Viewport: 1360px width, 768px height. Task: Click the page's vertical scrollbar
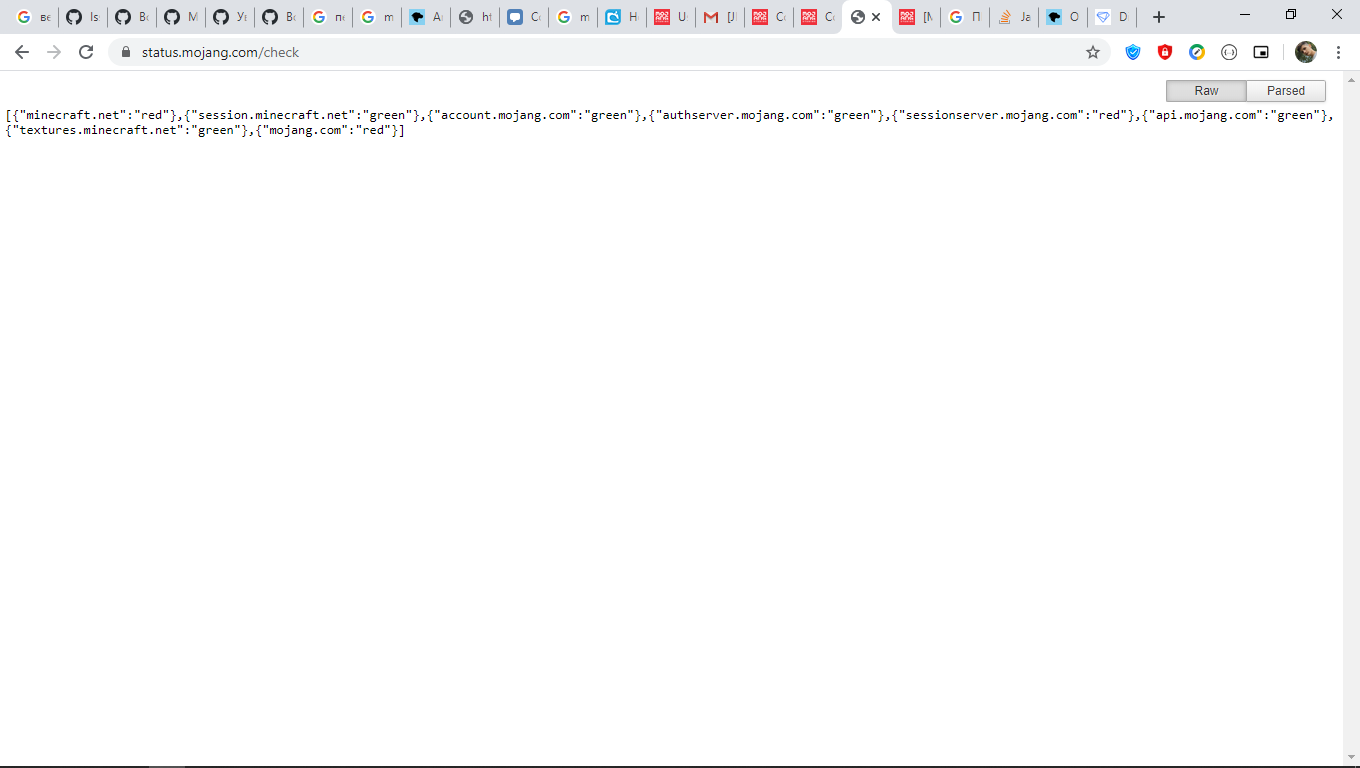click(1351, 418)
